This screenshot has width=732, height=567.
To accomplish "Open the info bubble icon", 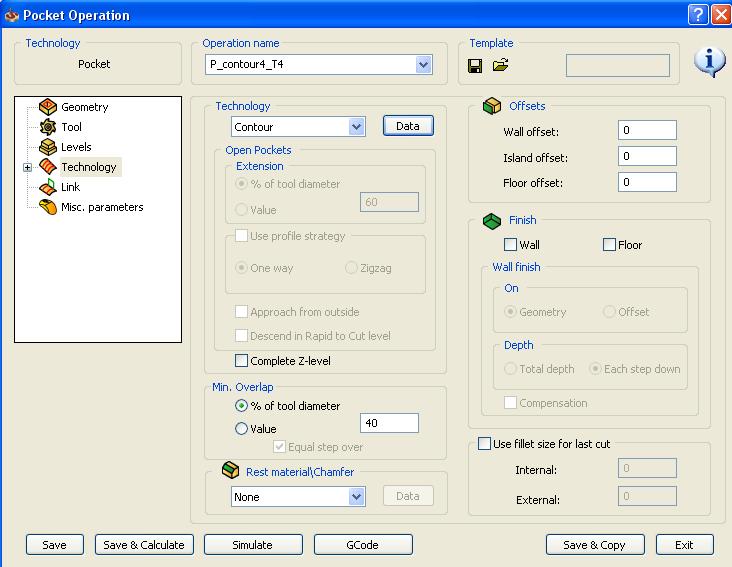I will click(x=709, y=61).
